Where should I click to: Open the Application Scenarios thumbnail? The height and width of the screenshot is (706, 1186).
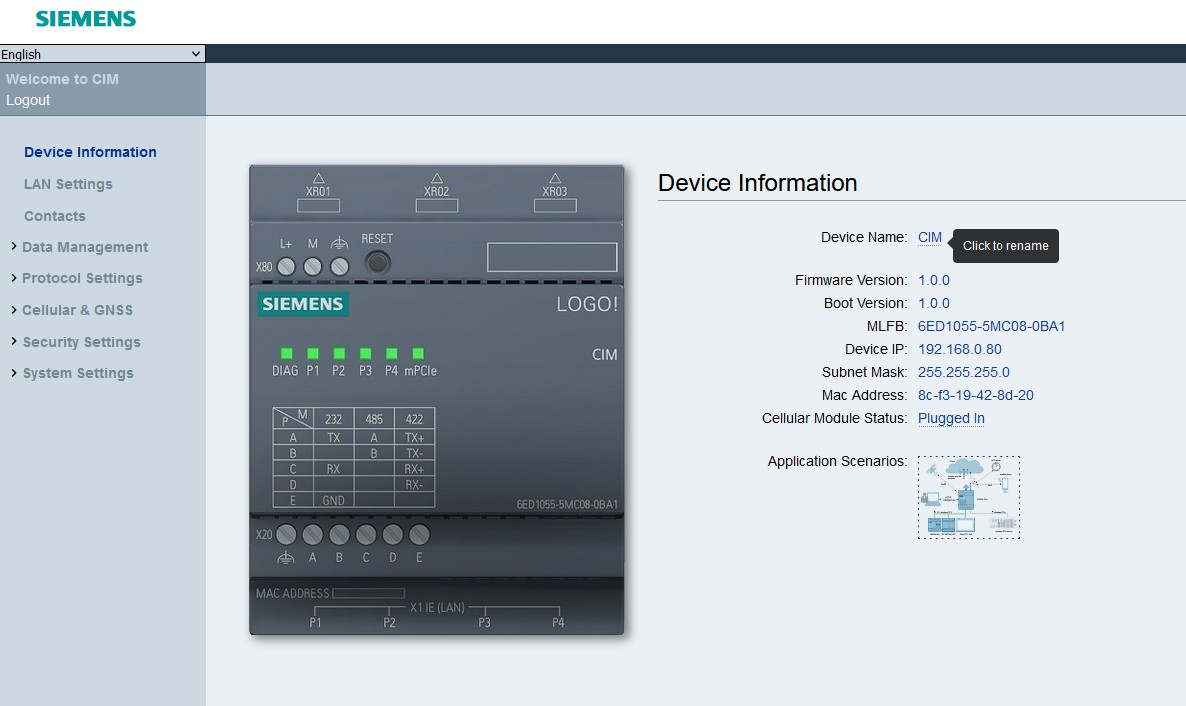click(x=968, y=497)
